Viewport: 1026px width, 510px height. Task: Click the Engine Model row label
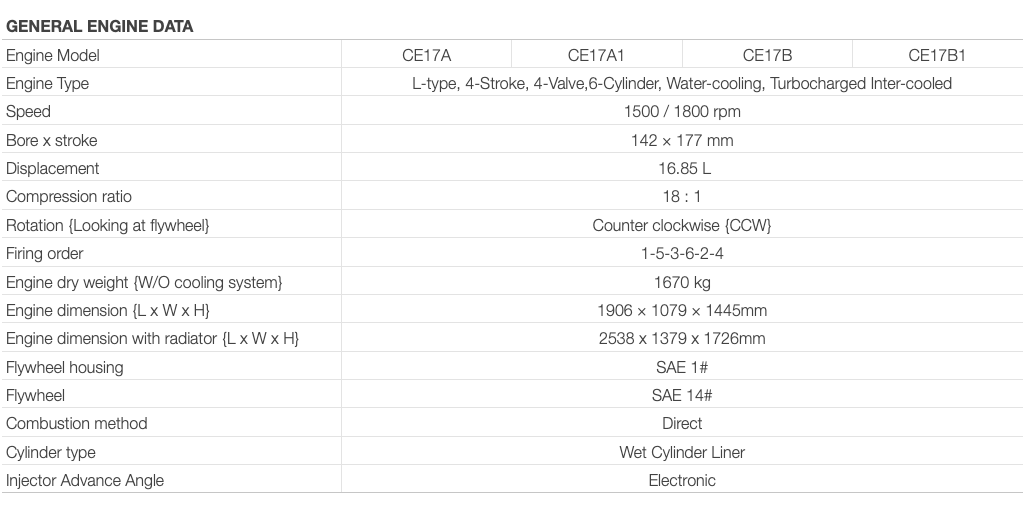pos(53,56)
